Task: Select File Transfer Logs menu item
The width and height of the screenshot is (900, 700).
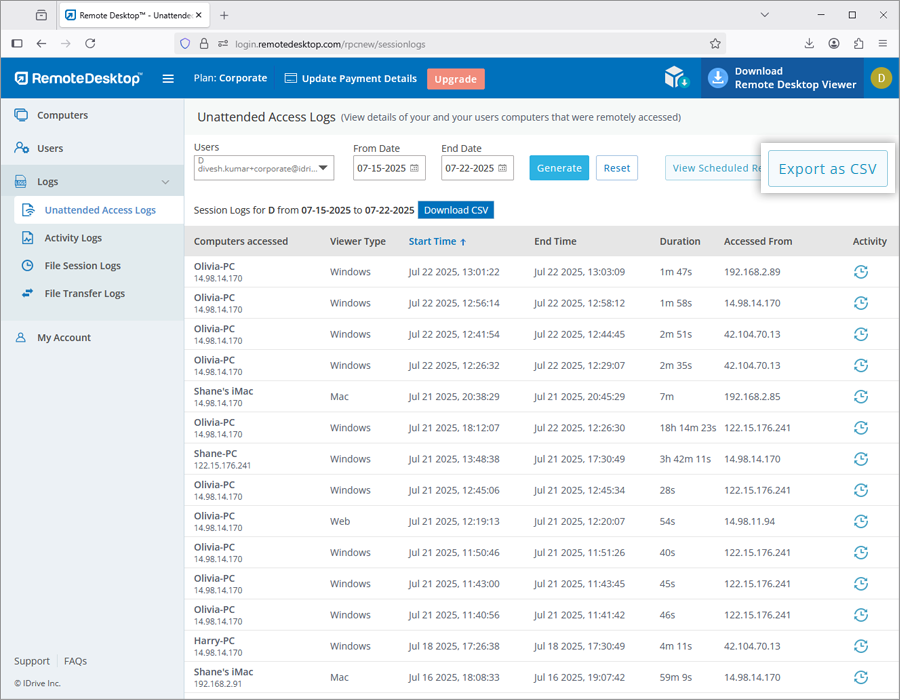Action: click(84, 294)
